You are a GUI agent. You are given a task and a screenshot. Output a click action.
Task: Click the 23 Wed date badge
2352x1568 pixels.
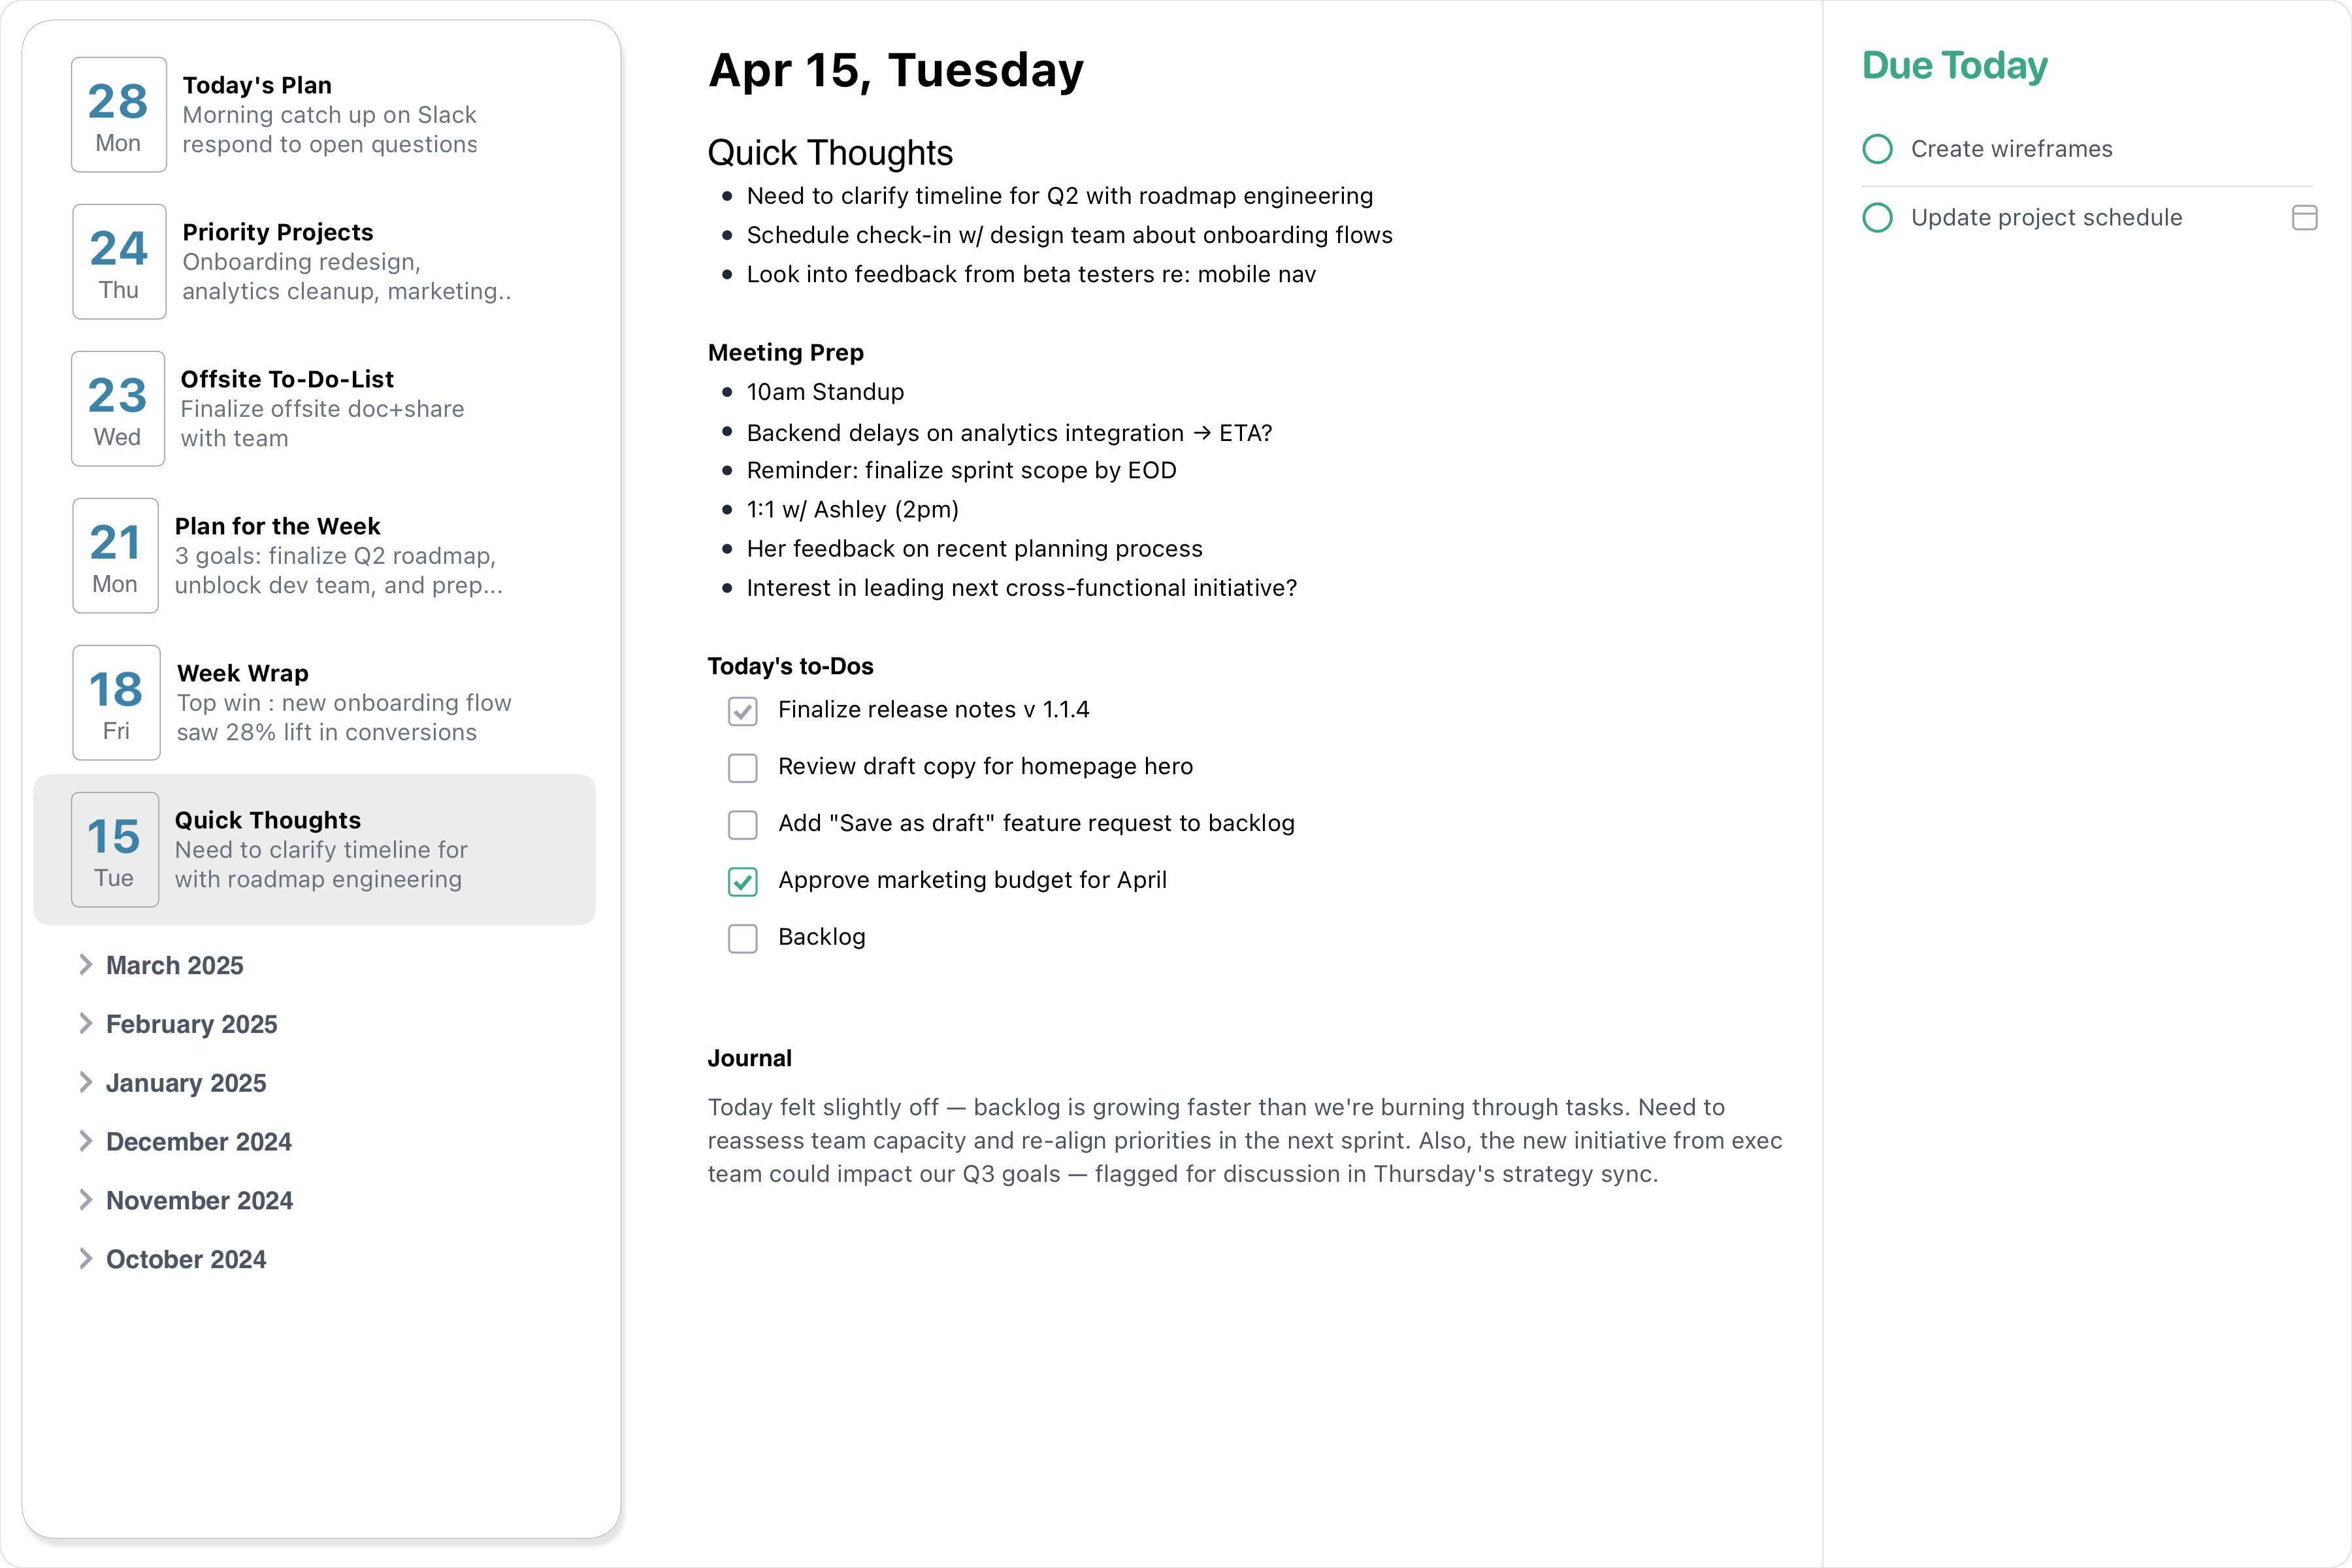click(x=117, y=408)
